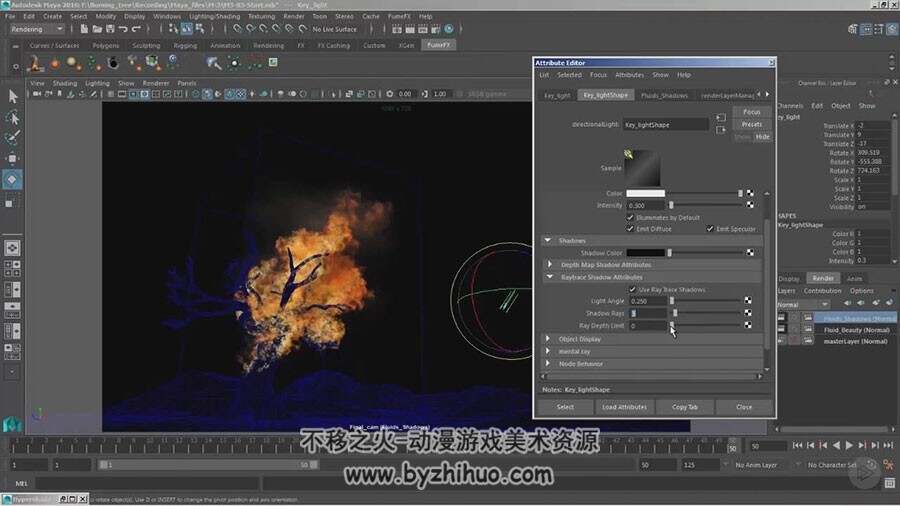Screen dimensions: 900x506
Task: Switch to Key_lightShape tab
Action: pos(606,95)
